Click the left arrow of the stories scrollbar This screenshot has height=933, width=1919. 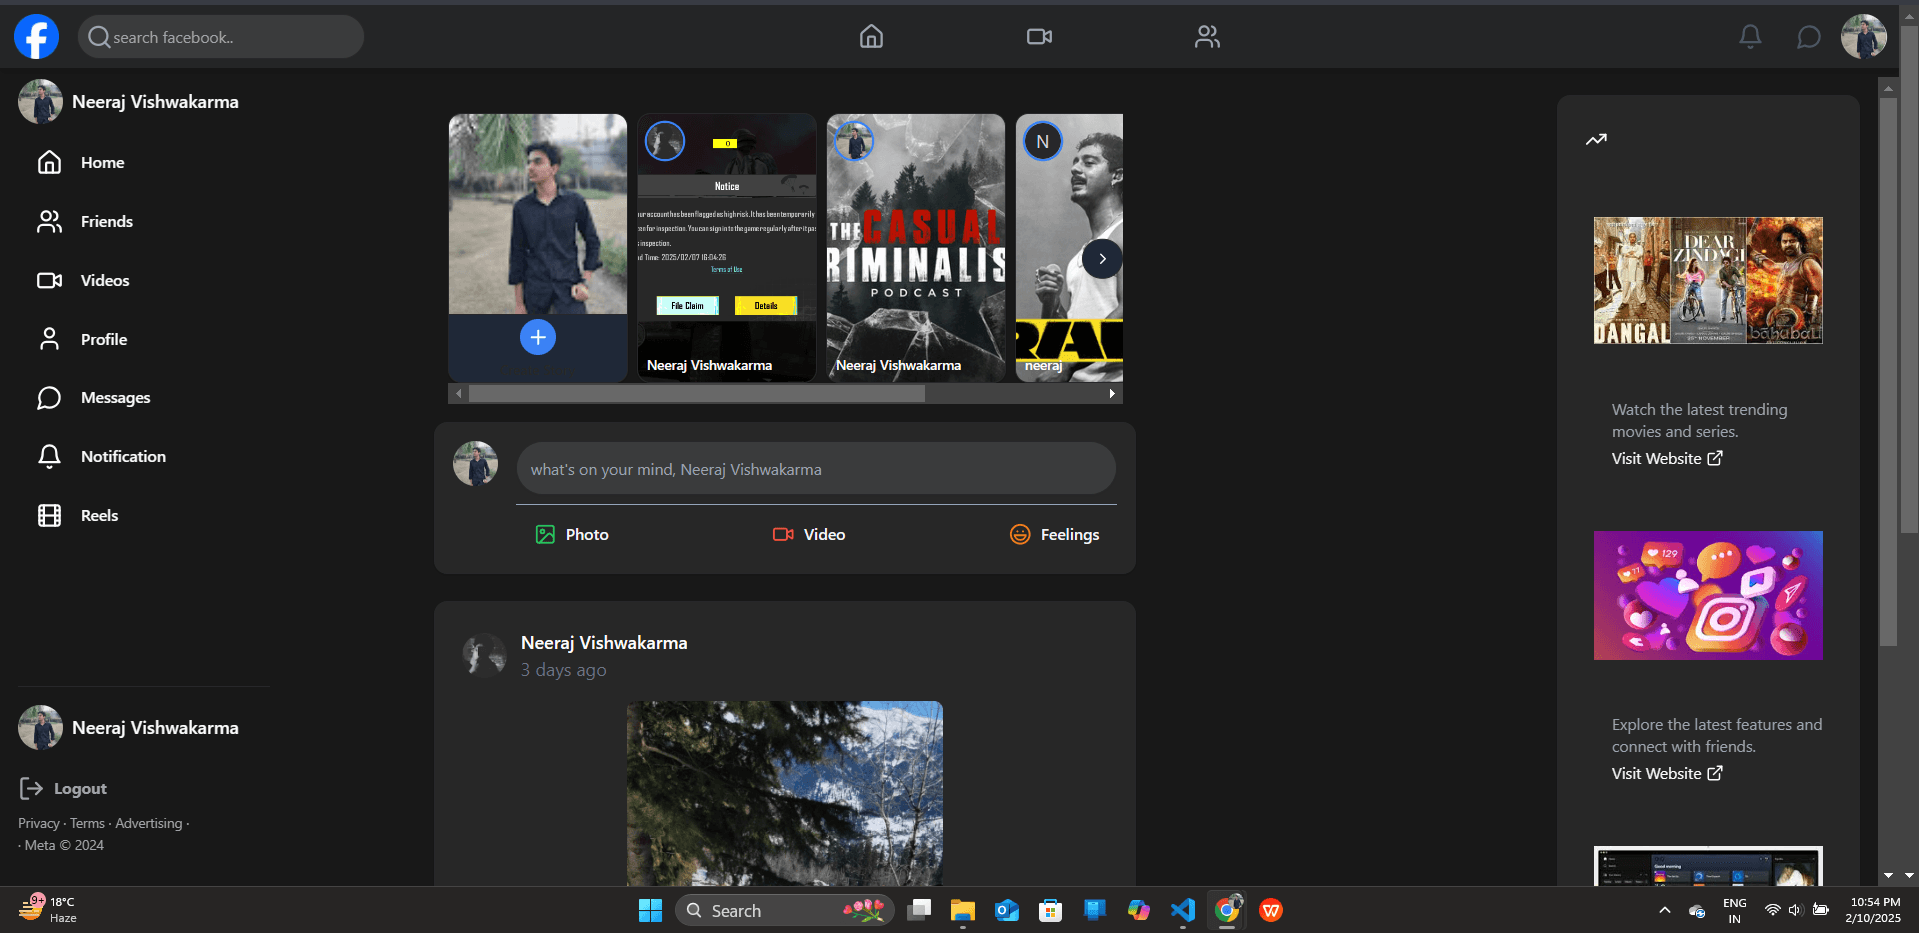coord(458,393)
